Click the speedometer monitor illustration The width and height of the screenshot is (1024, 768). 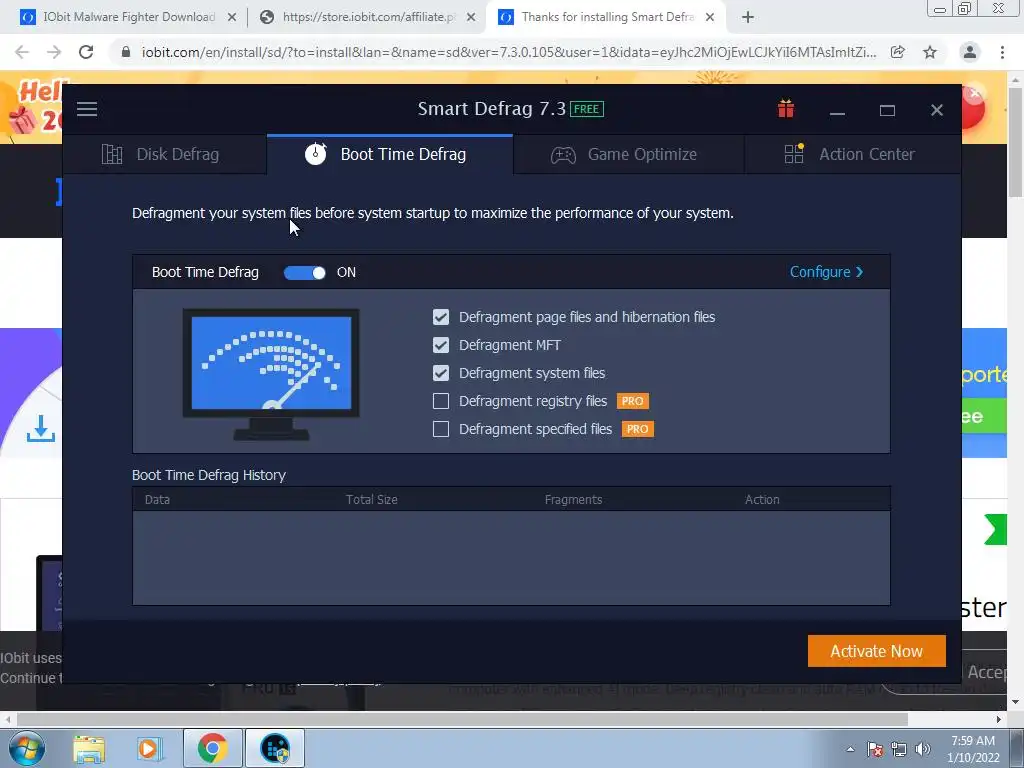tap(271, 374)
